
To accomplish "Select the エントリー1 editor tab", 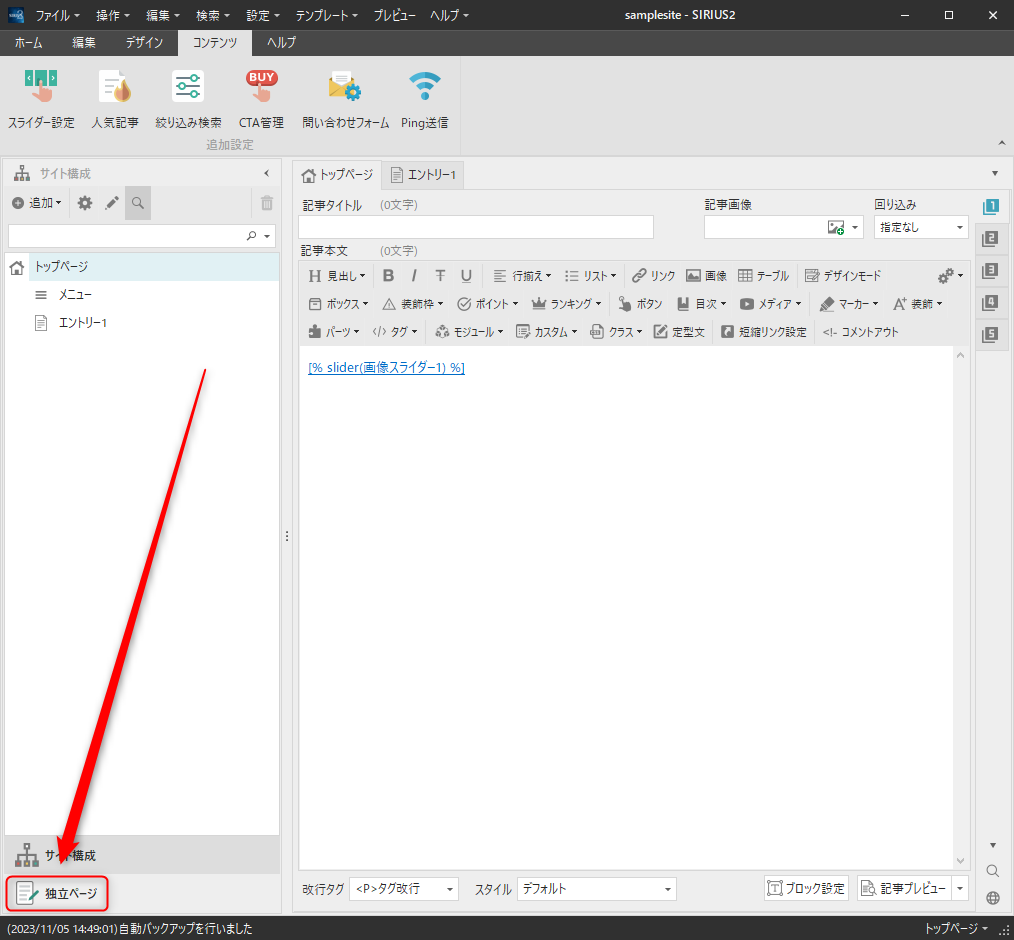I will pos(423,175).
